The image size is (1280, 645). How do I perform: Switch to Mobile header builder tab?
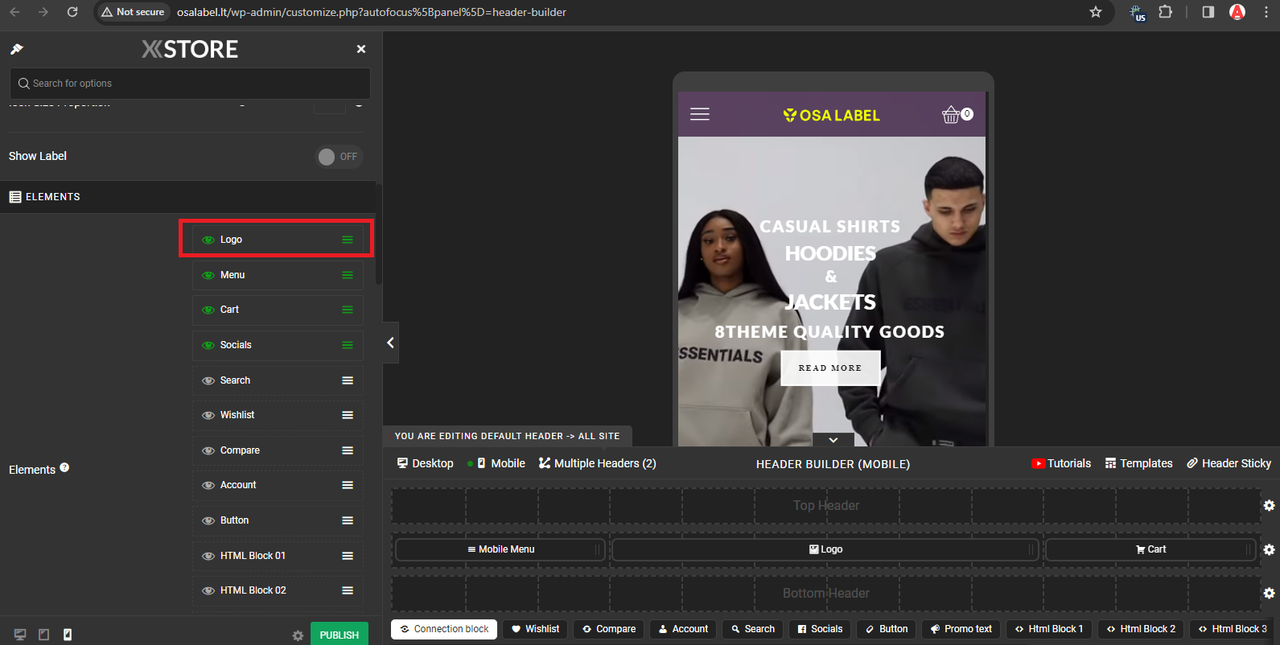tap(500, 463)
